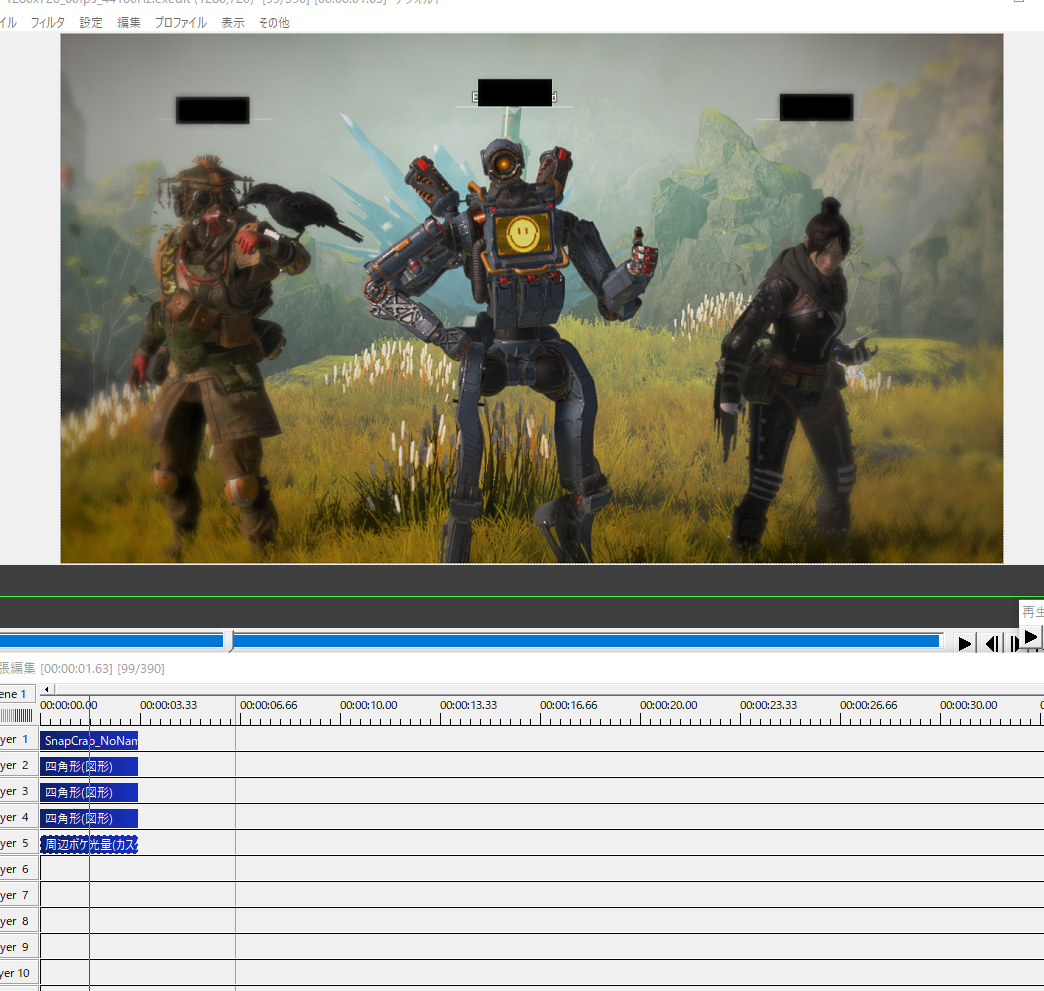Click the 00:00:26.66 ruler timestamp
The width and height of the screenshot is (1044, 991).
868,705
